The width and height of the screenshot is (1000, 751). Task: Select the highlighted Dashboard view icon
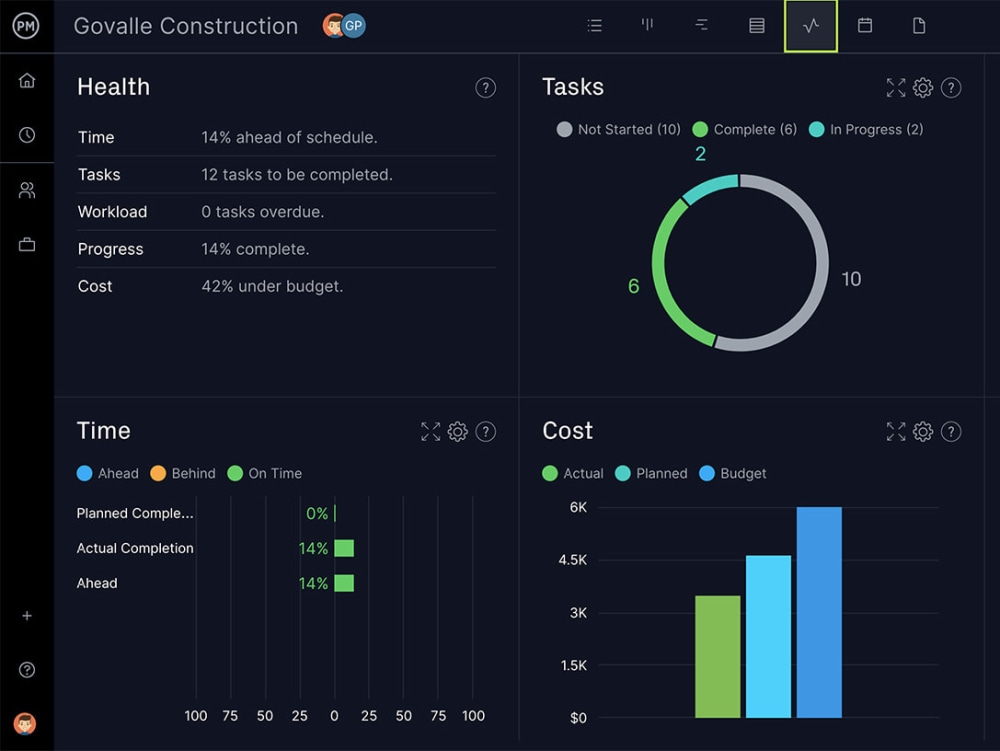click(x=810, y=26)
